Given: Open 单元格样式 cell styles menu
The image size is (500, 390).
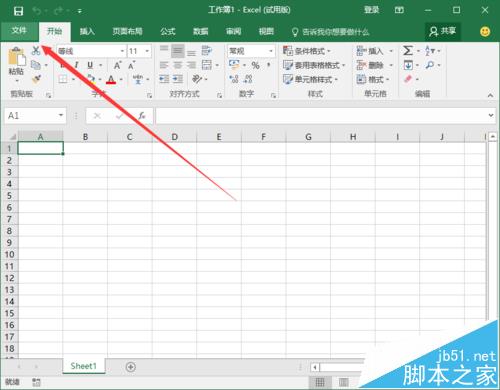Looking at the screenshot, I should tap(310, 79).
